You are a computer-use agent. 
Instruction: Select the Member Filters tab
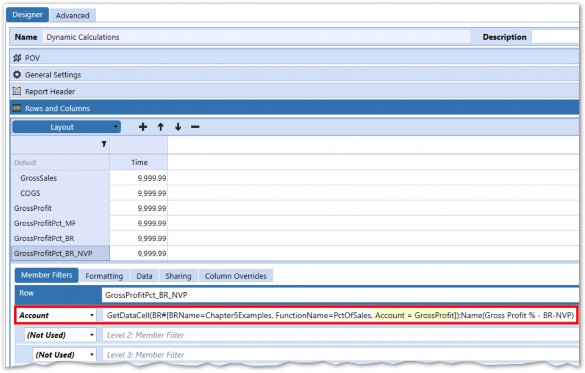pos(47,275)
